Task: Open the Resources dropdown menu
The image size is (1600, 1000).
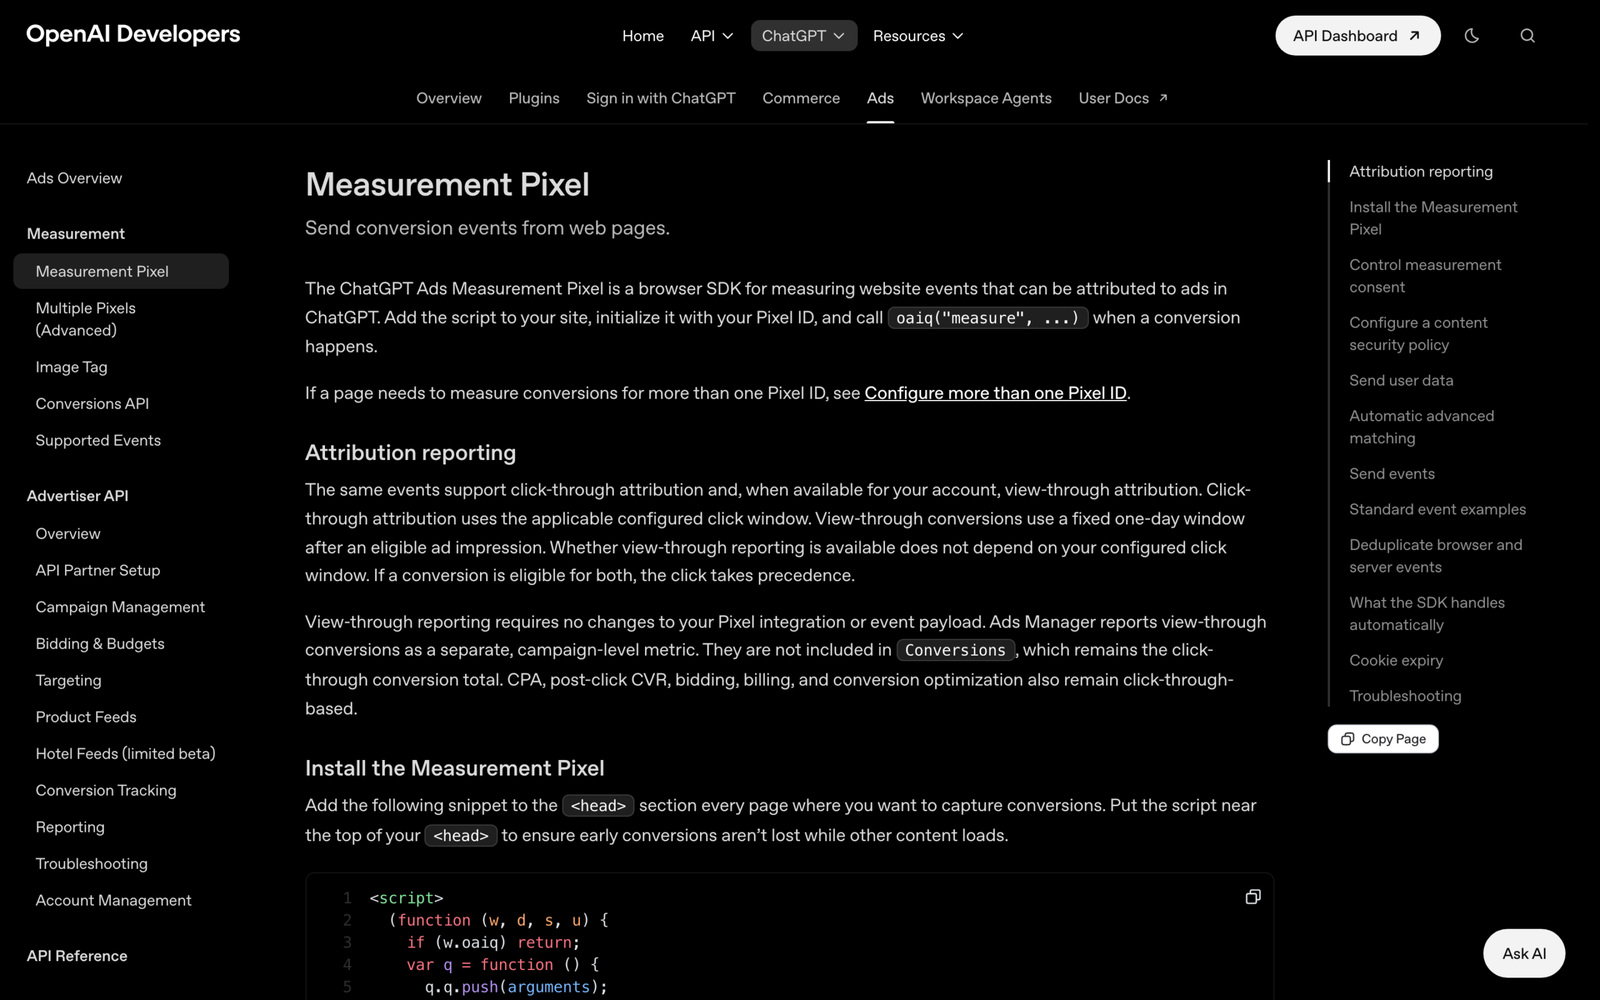Action: 918,36
